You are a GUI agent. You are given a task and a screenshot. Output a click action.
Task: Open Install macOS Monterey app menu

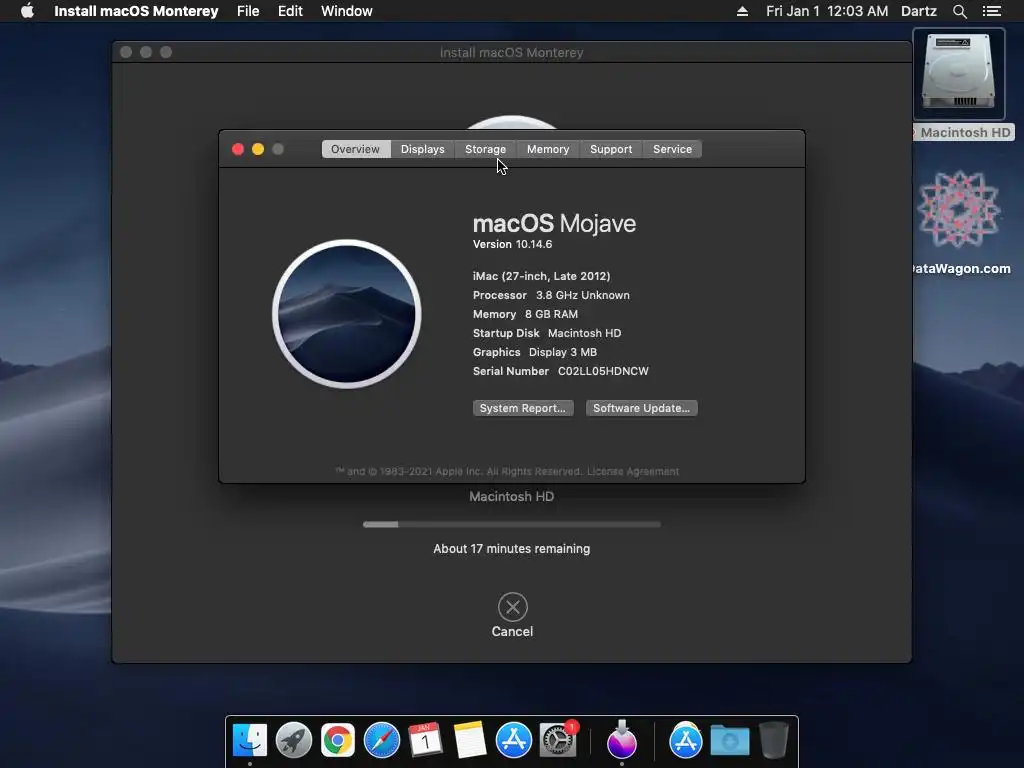pos(136,11)
